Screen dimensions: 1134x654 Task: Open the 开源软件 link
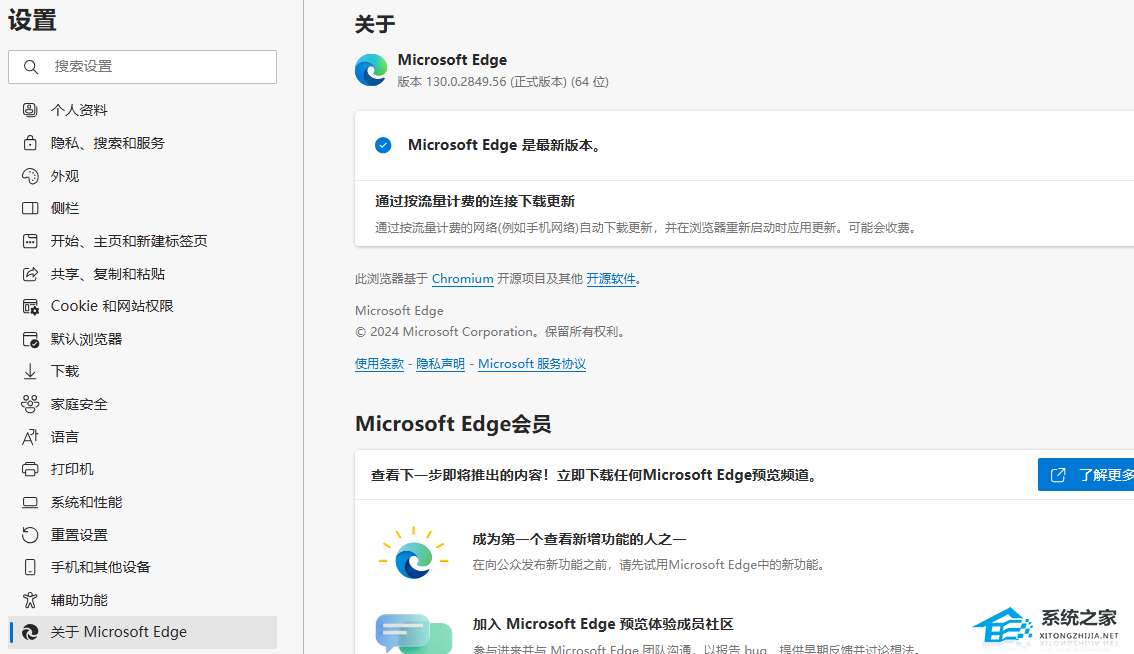point(610,279)
